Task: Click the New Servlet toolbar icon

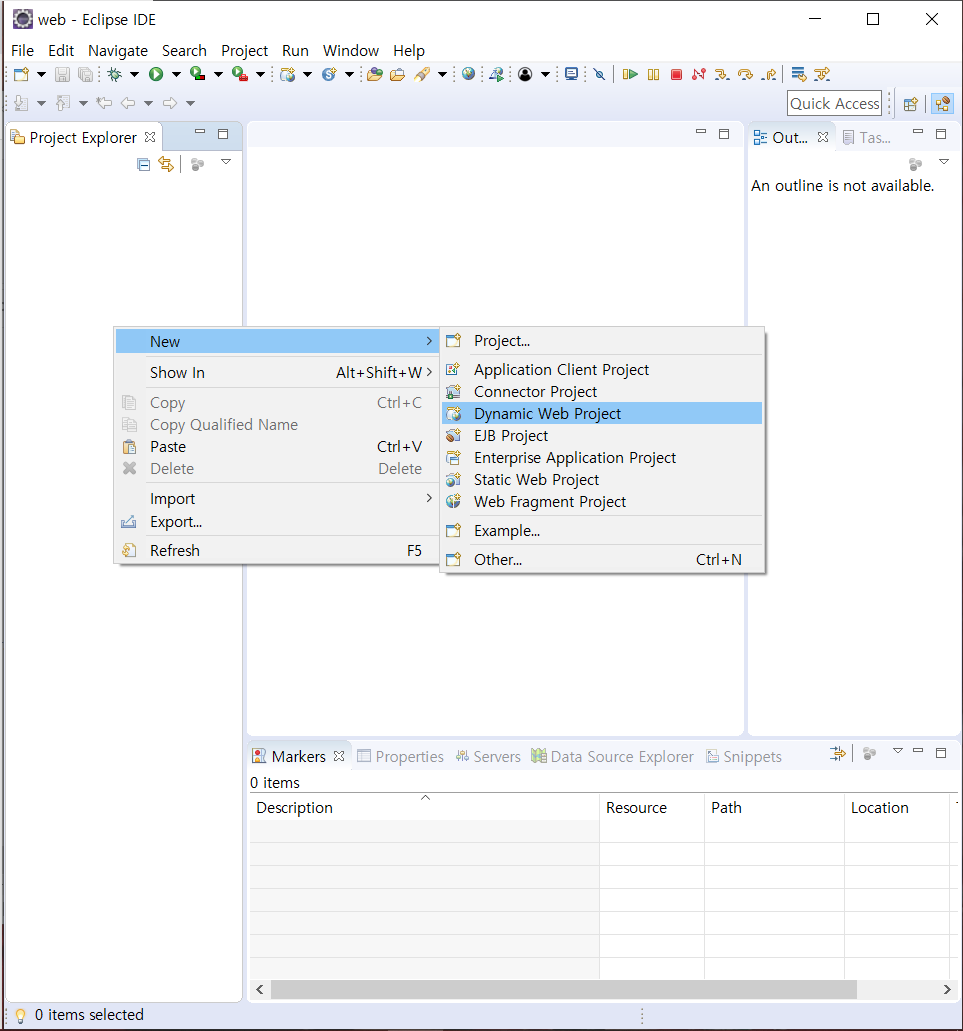Action: click(329, 74)
